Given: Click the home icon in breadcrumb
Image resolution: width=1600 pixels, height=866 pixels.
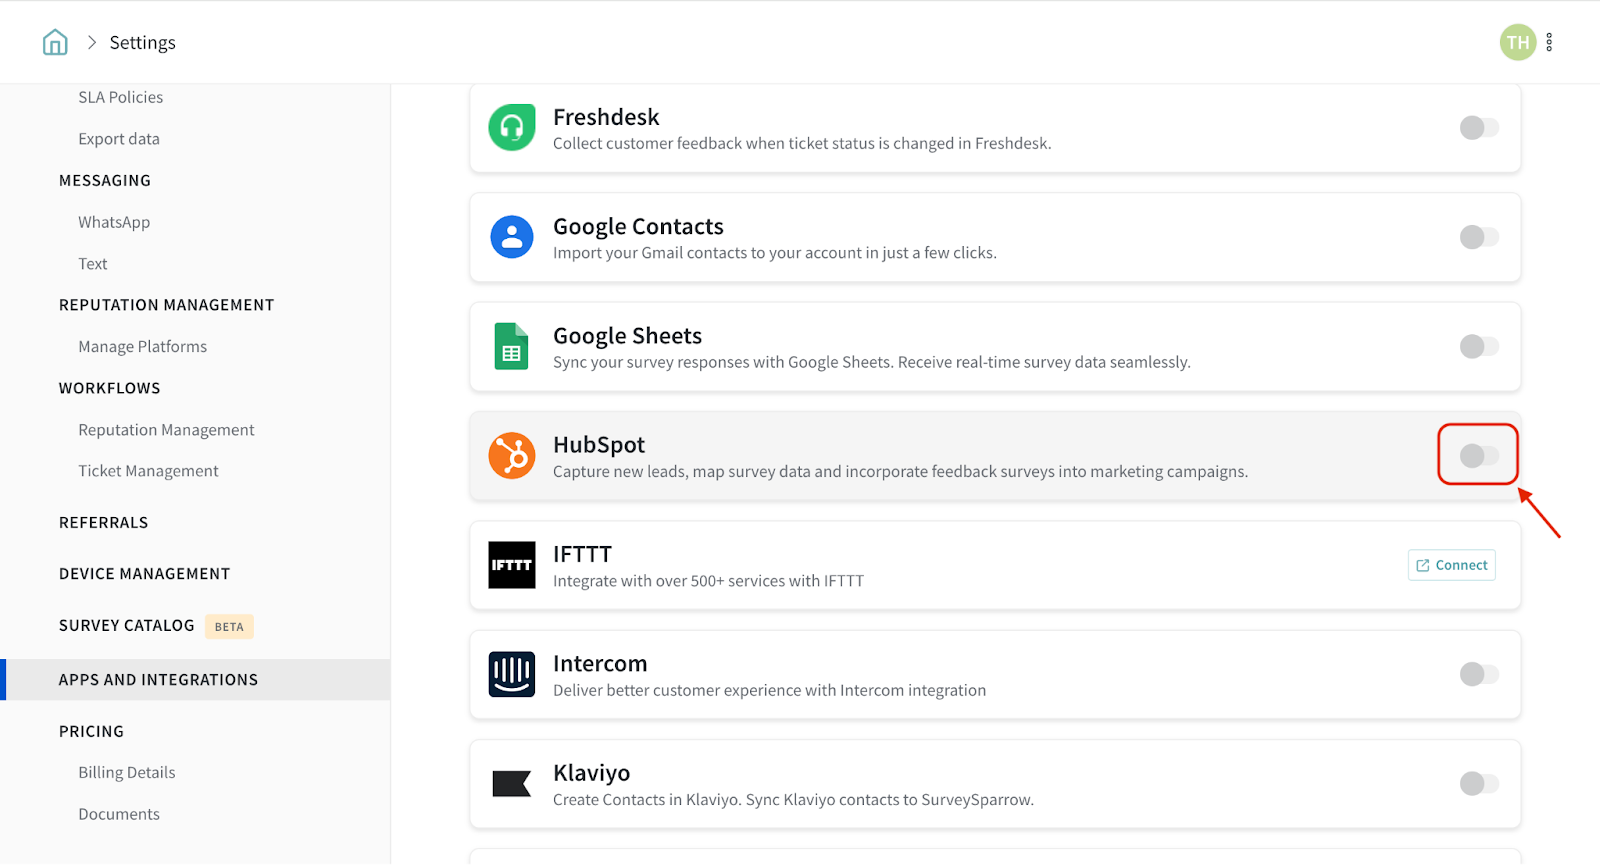Looking at the screenshot, I should coord(55,42).
